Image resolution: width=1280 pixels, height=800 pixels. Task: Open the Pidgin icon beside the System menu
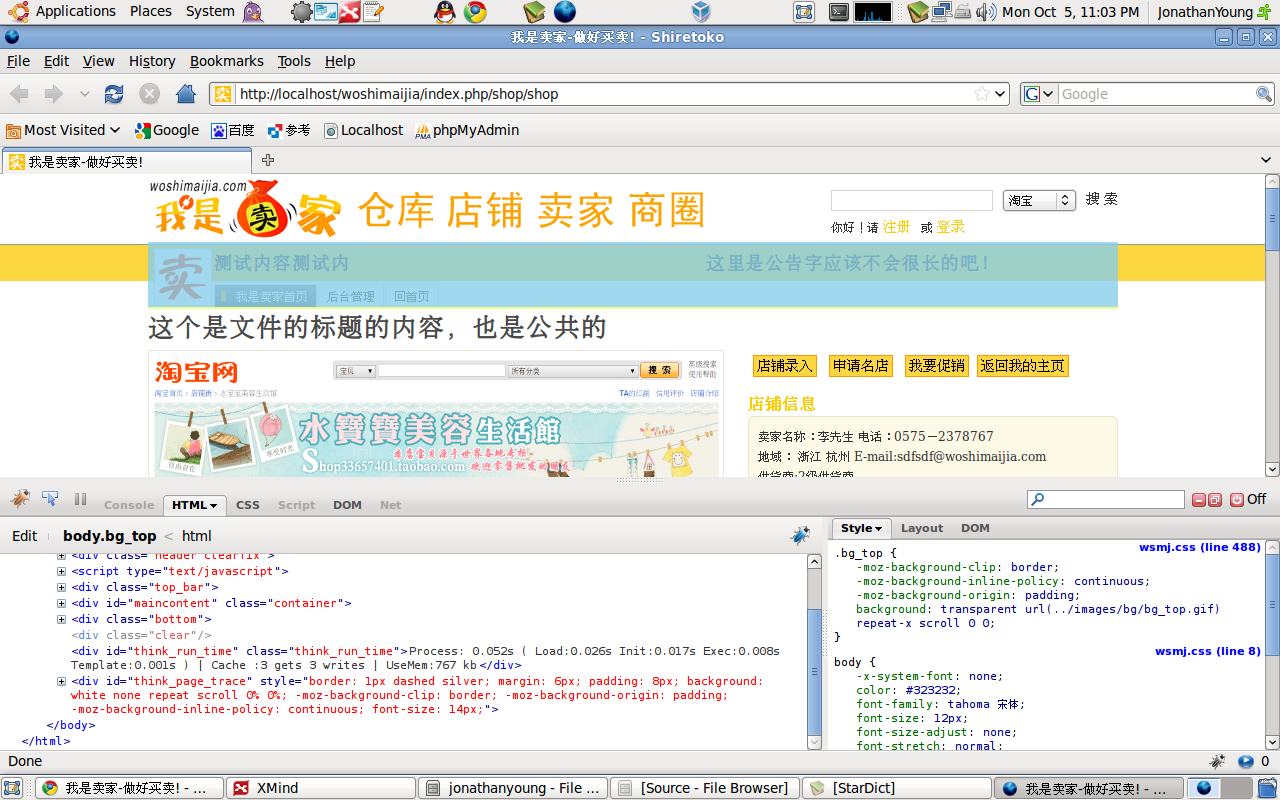pyautogui.click(x=253, y=12)
